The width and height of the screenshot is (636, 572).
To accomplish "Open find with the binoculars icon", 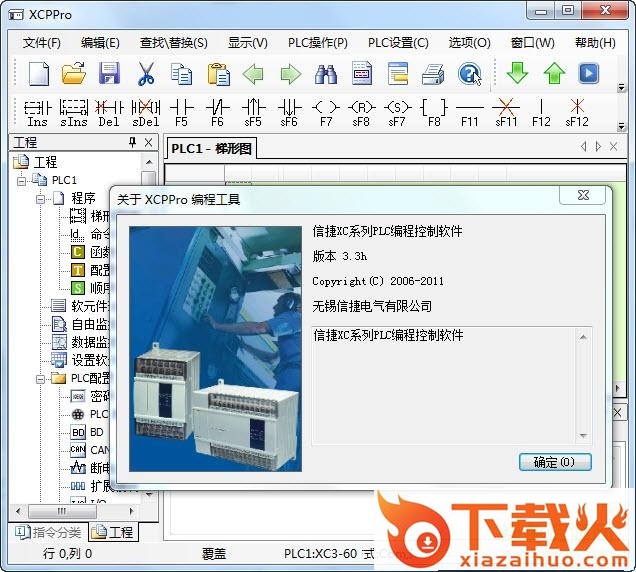I will [x=326, y=74].
